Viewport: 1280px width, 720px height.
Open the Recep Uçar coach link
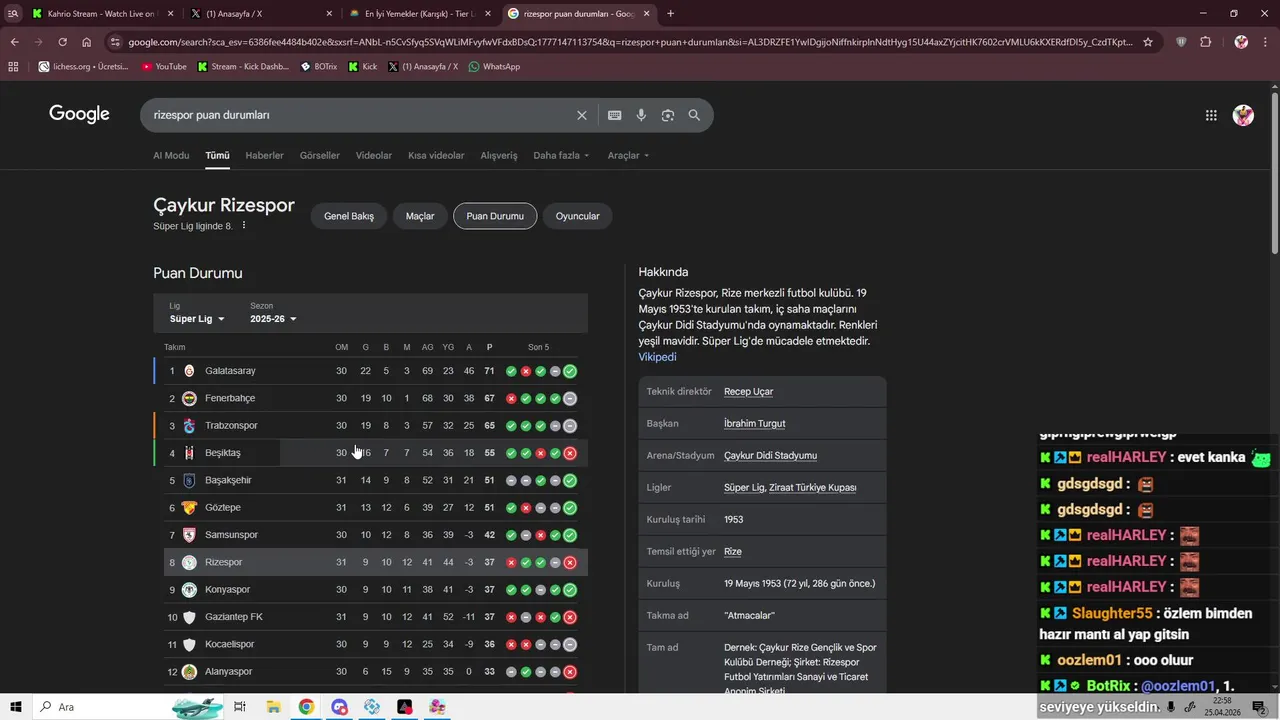(x=748, y=391)
